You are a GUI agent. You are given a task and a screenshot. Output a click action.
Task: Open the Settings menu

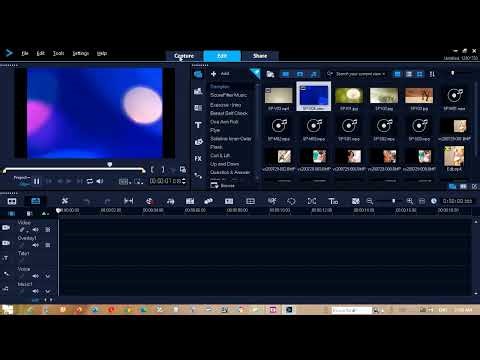click(81, 53)
